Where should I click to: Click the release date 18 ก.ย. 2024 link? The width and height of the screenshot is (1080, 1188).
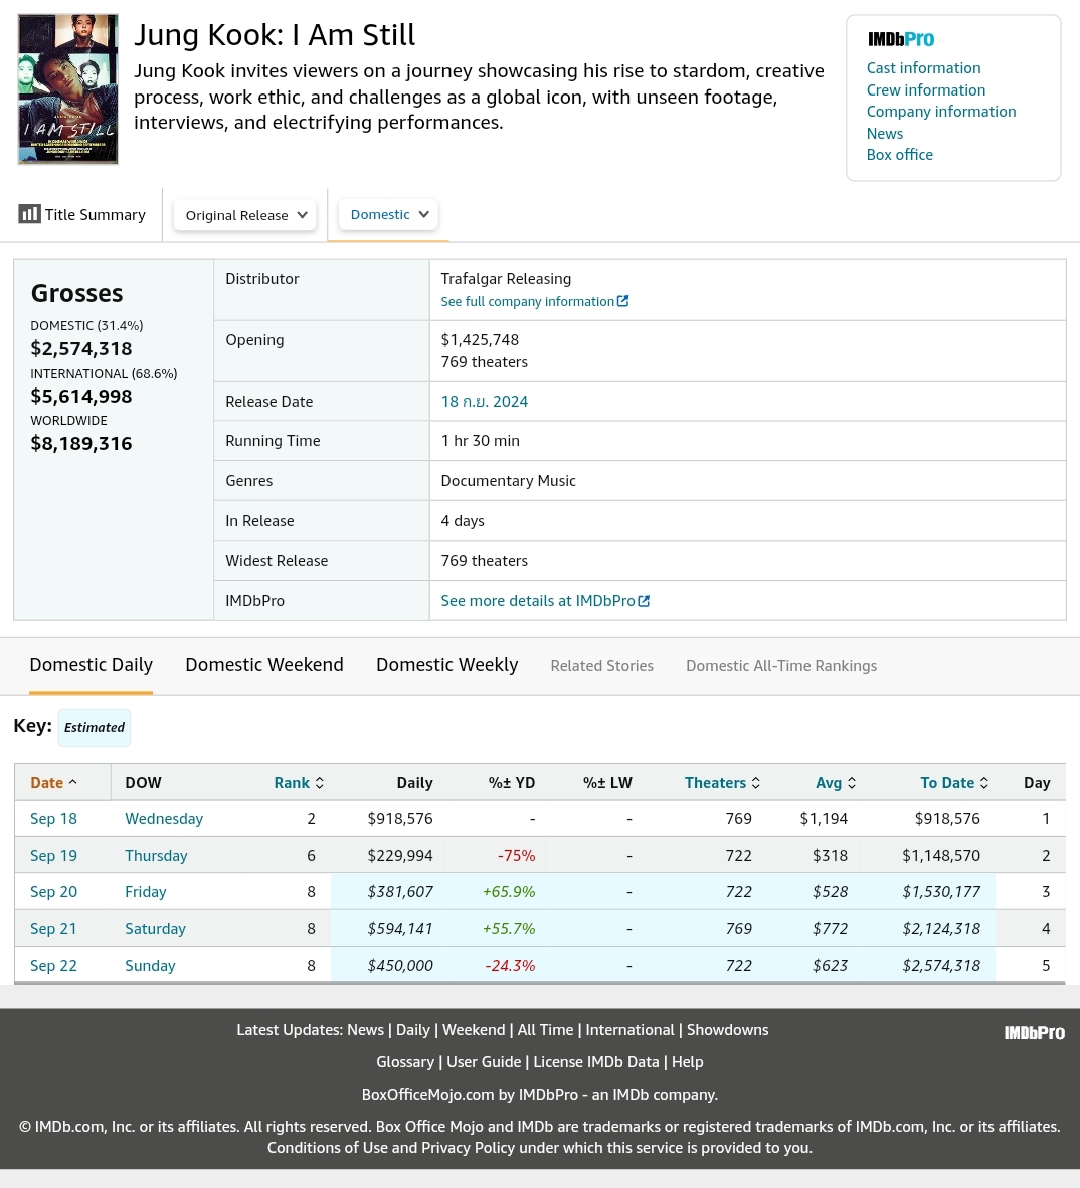[x=484, y=402]
